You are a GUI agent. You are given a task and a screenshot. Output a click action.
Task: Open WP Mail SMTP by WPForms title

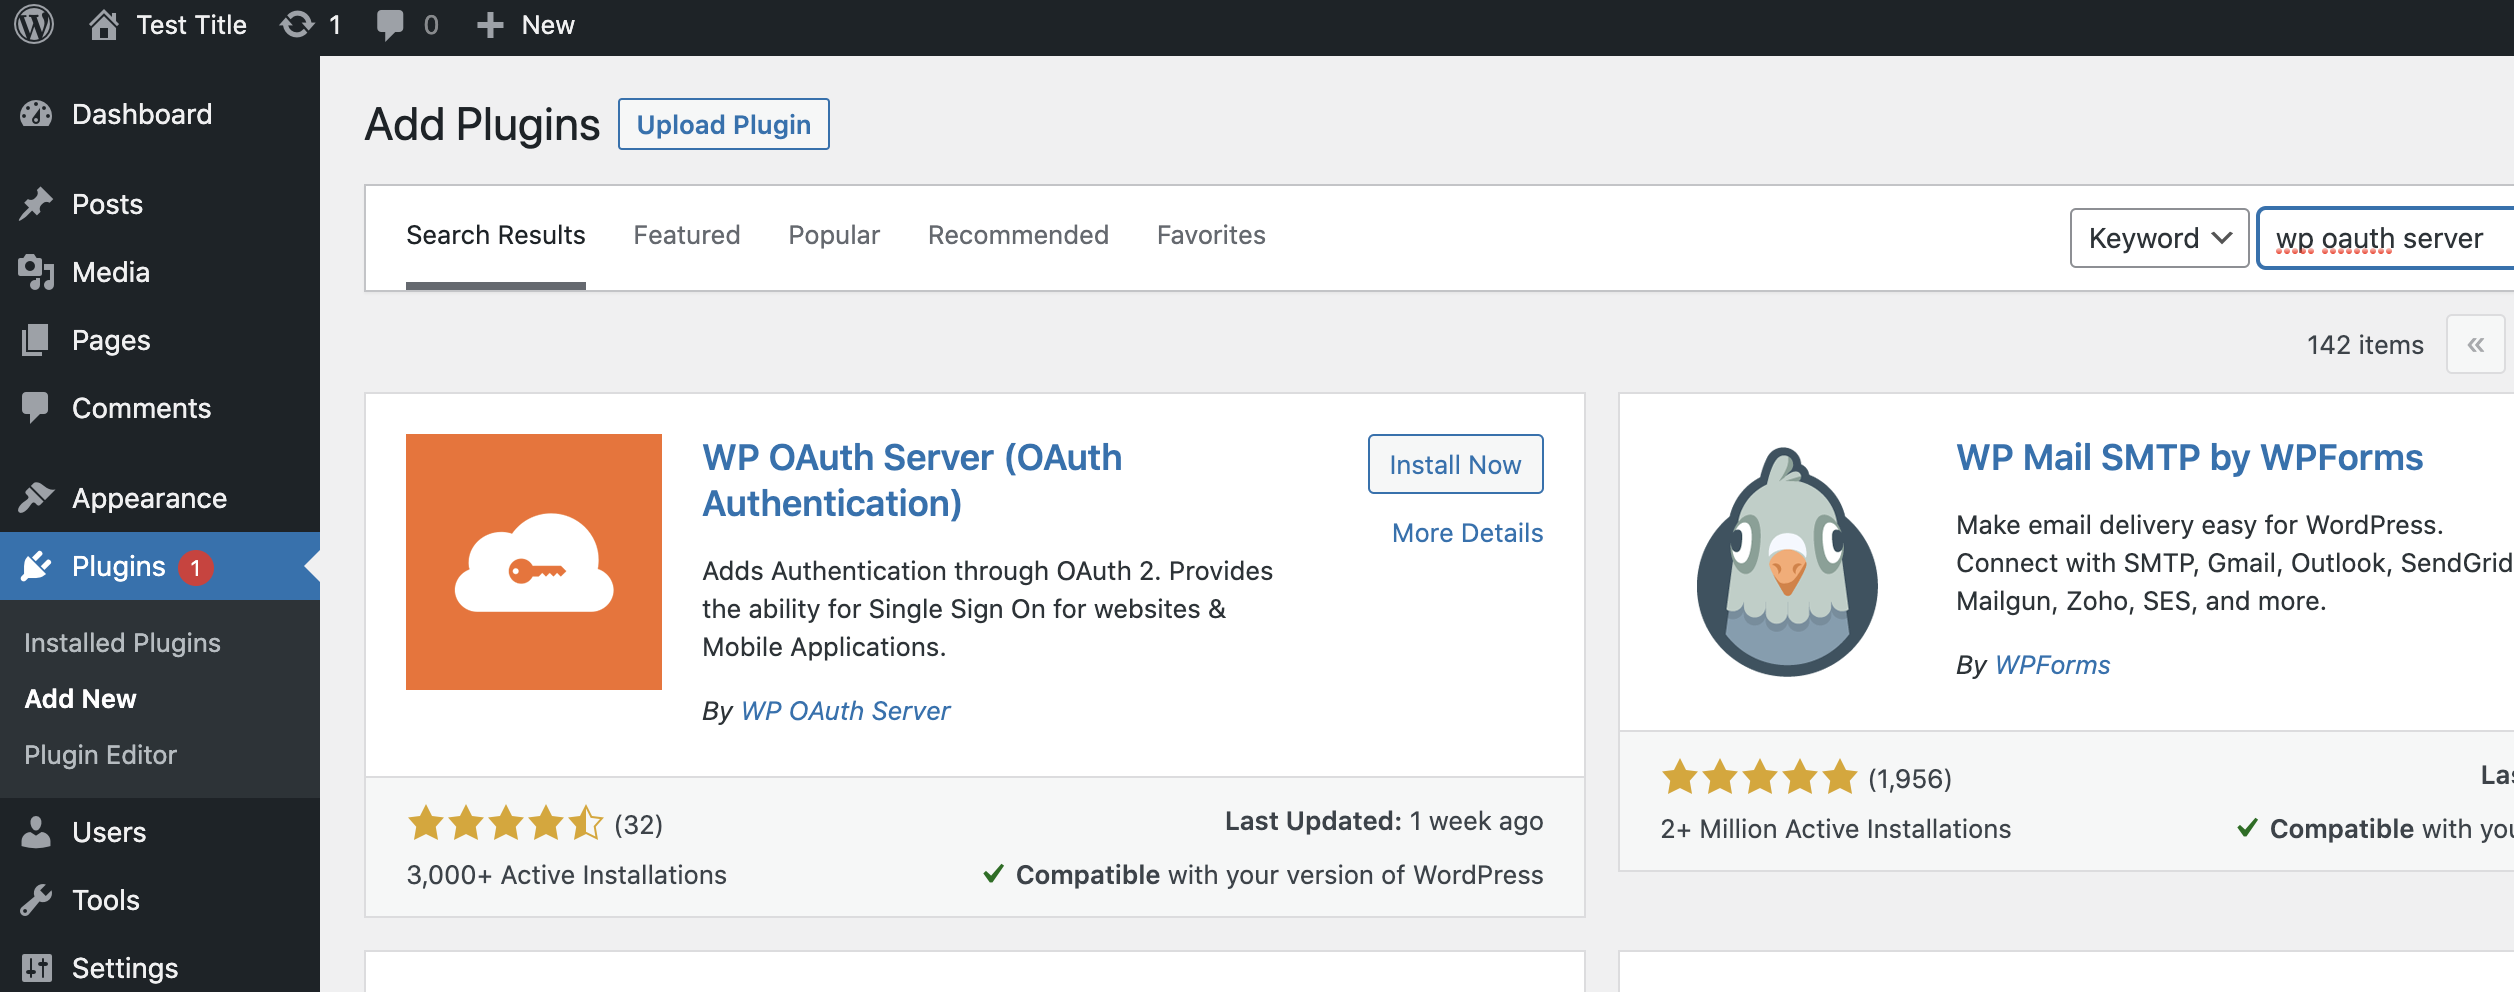click(2190, 458)
